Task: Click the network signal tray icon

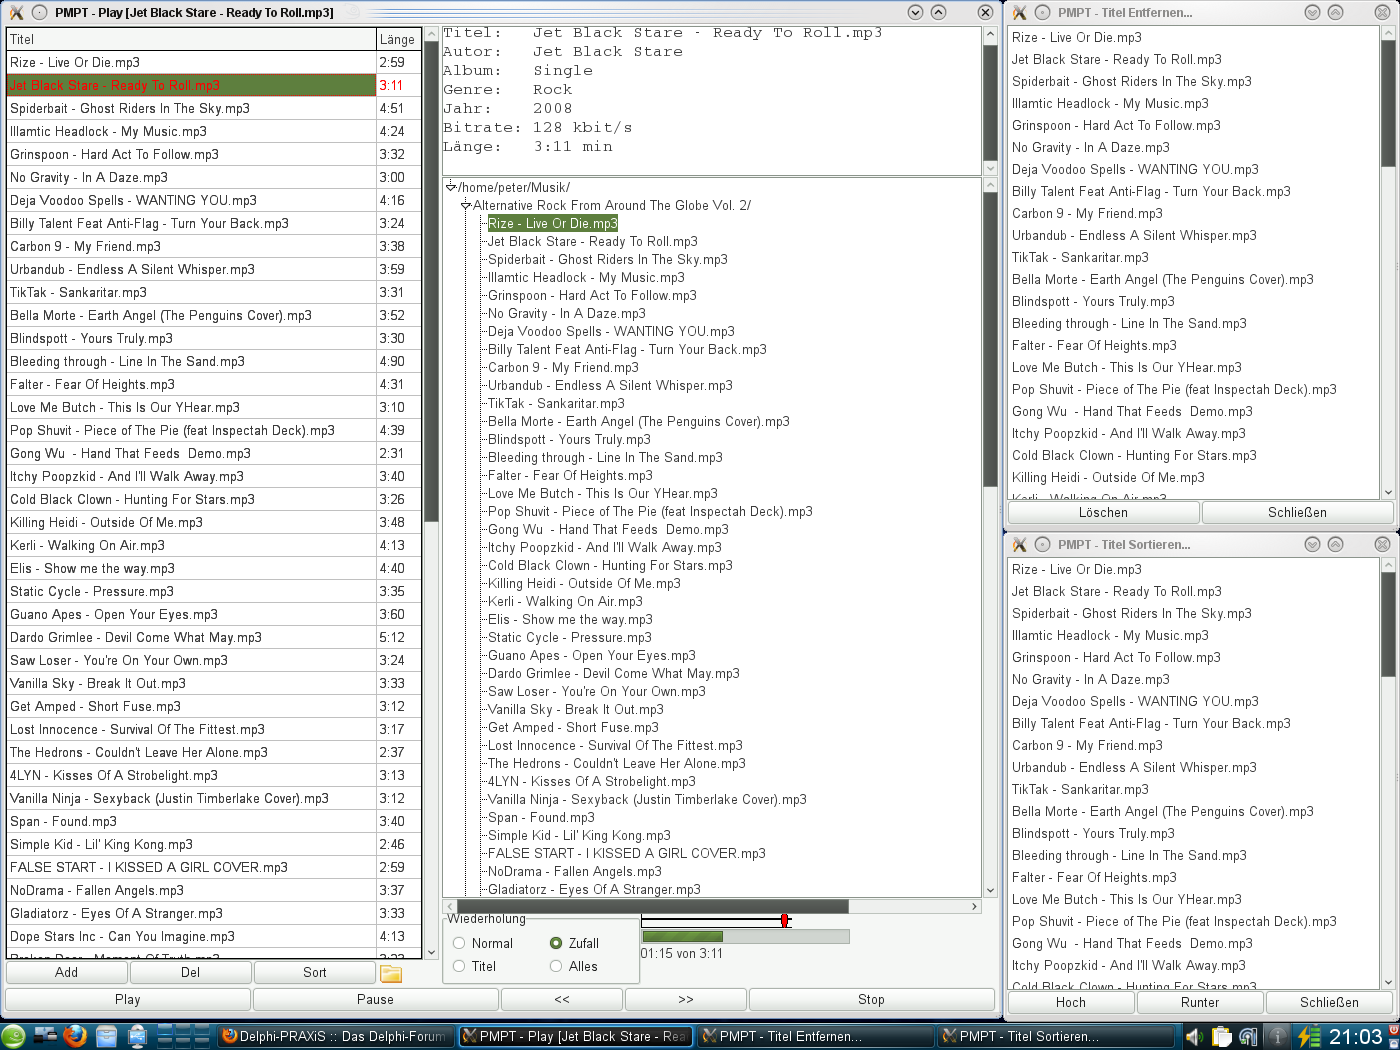Action: click(1248, 1036)
